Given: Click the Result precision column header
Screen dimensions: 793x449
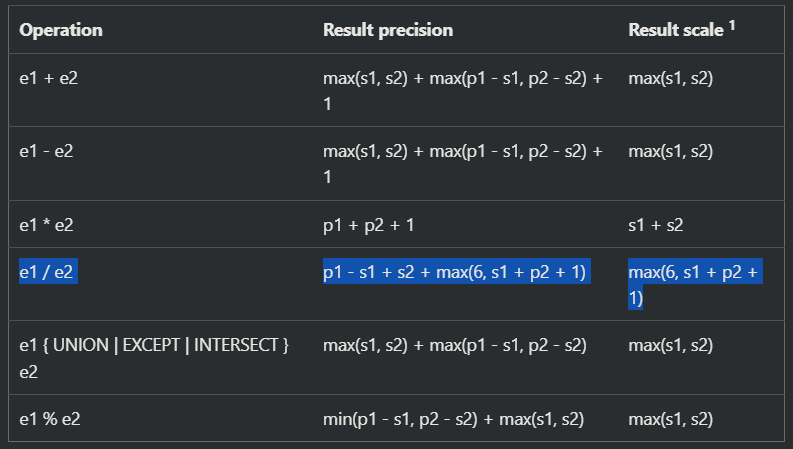Looking at the screenshot, I should [388, 30].
